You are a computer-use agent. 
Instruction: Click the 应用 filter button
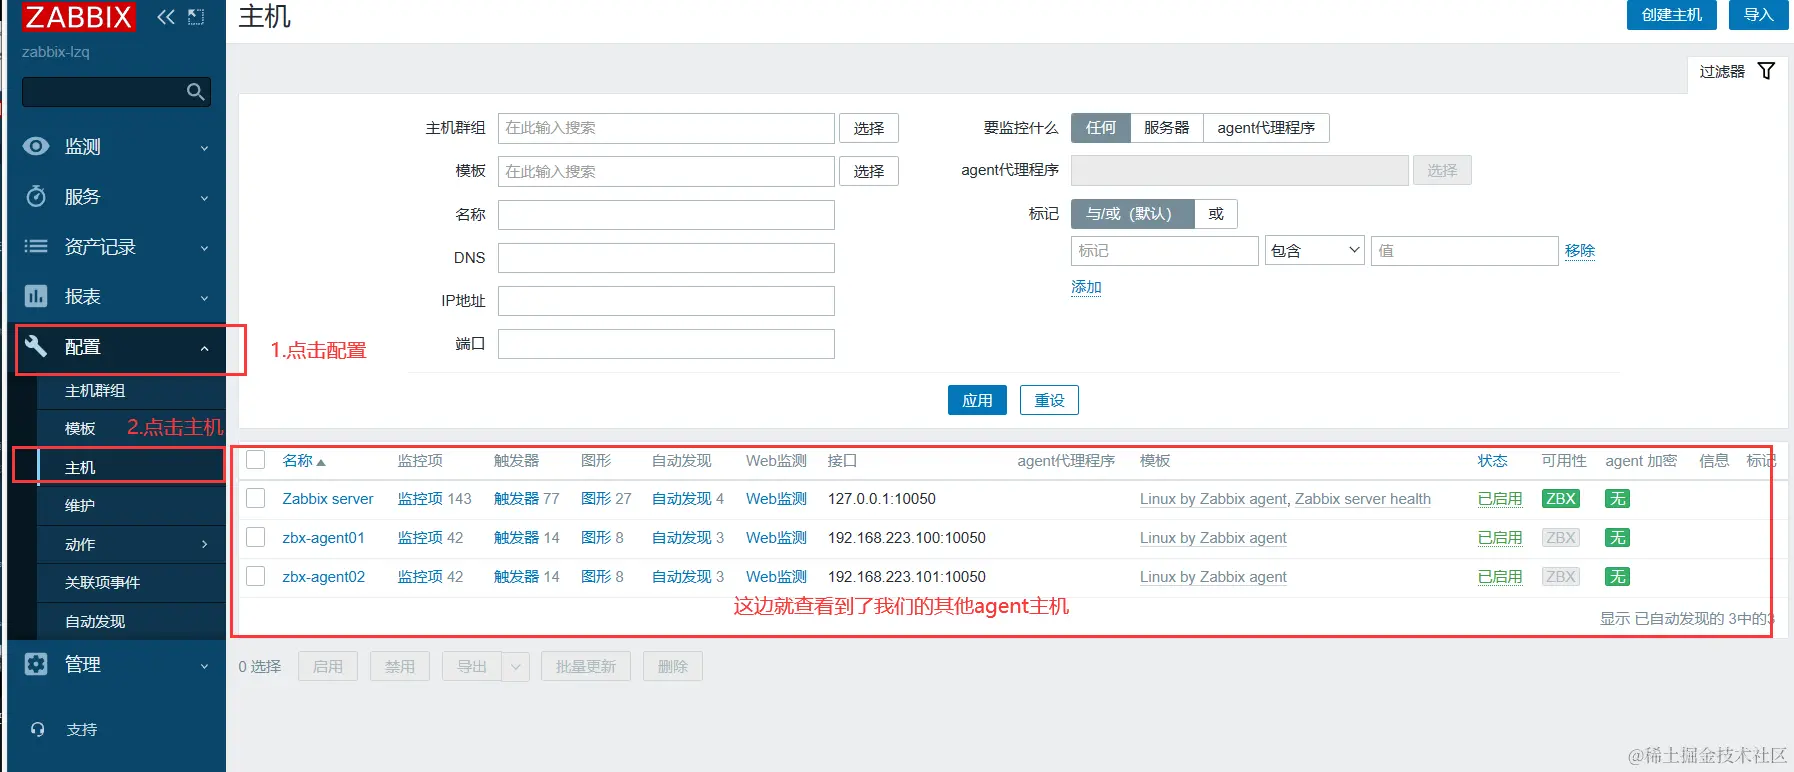977,400
